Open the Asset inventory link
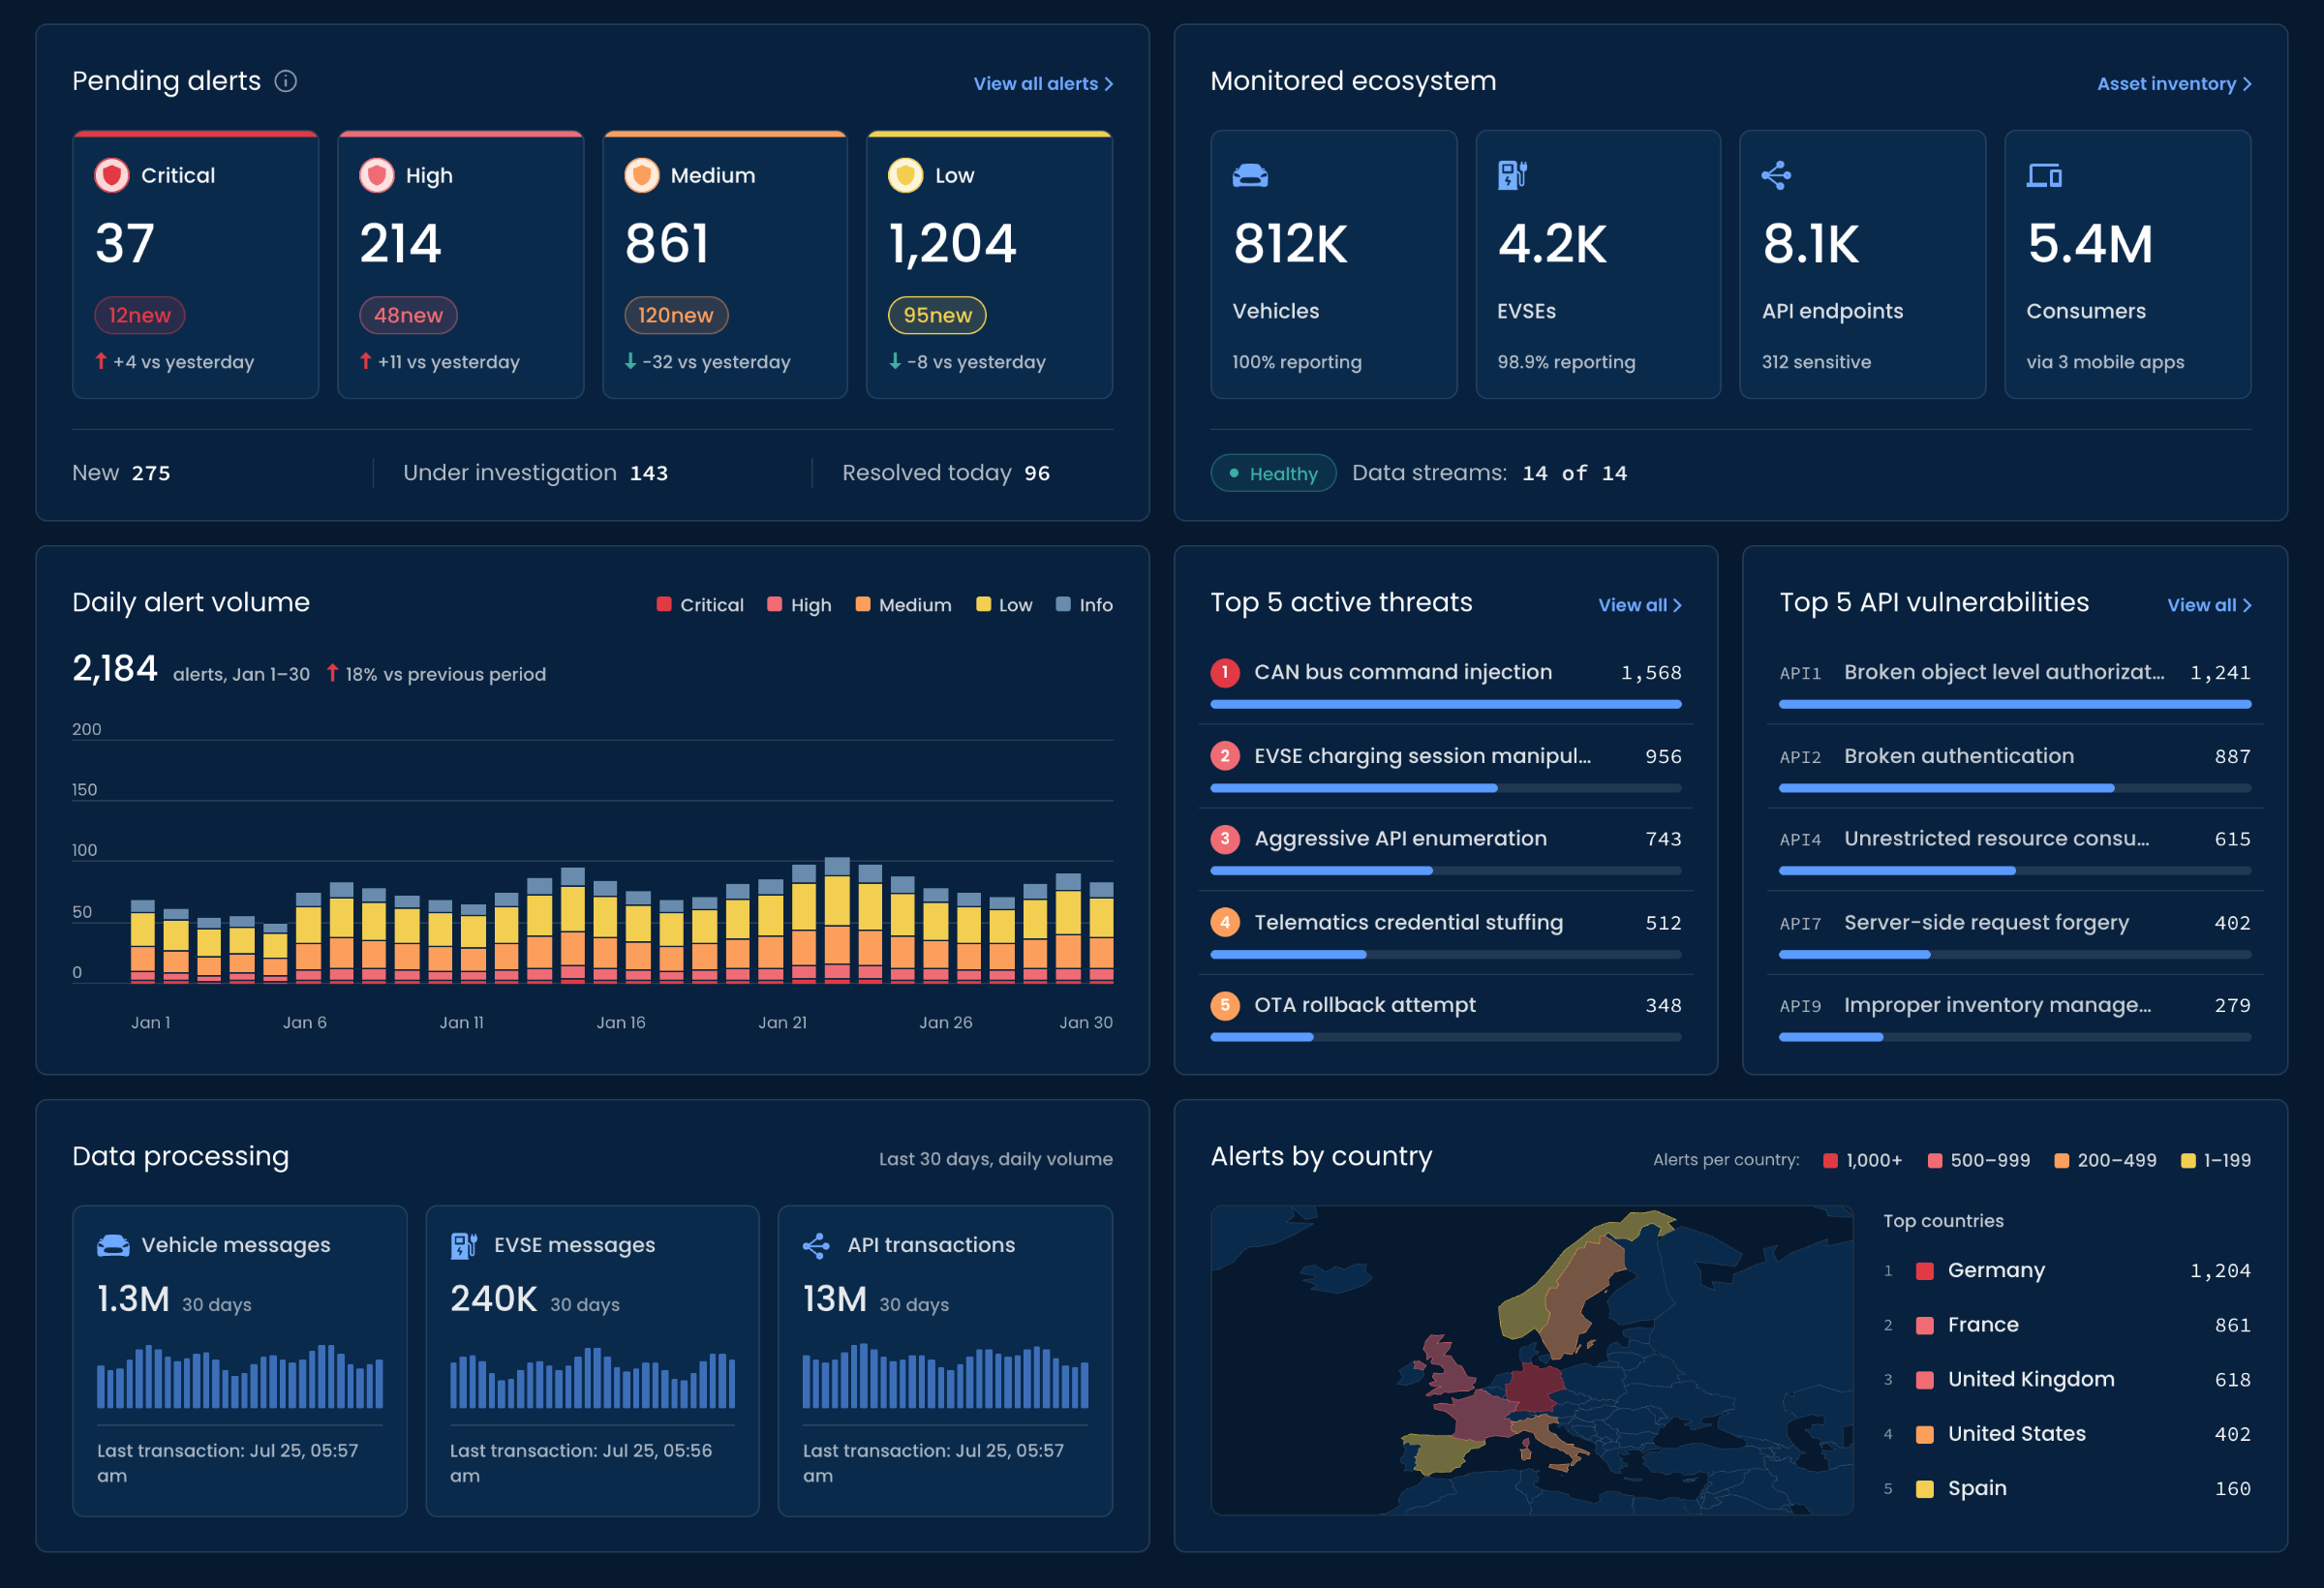Screen dimensions: 2324x1588 tap(2174, 84)
